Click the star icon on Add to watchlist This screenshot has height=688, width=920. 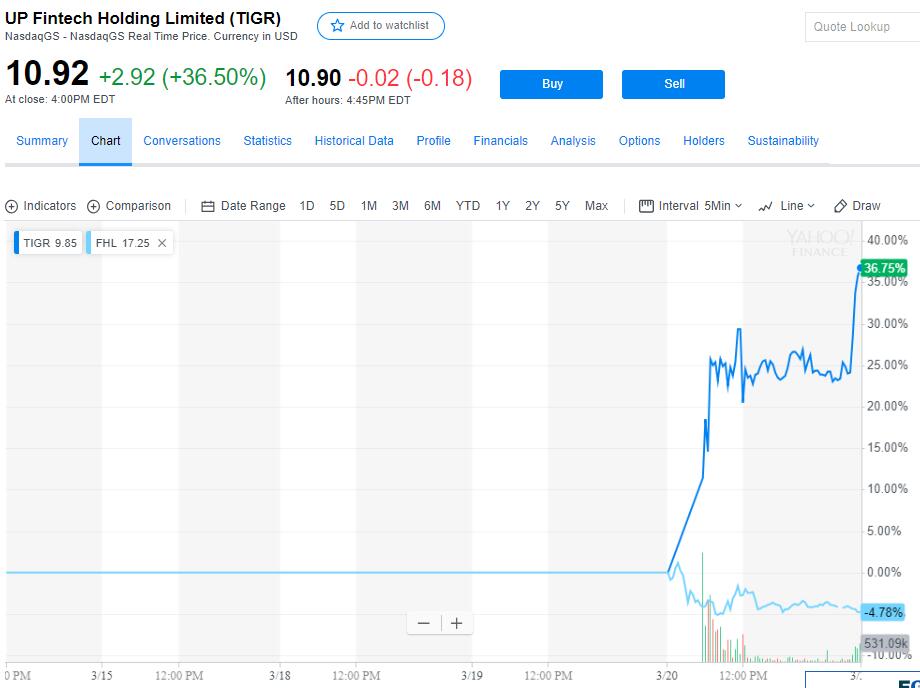[x=337, y=26]
